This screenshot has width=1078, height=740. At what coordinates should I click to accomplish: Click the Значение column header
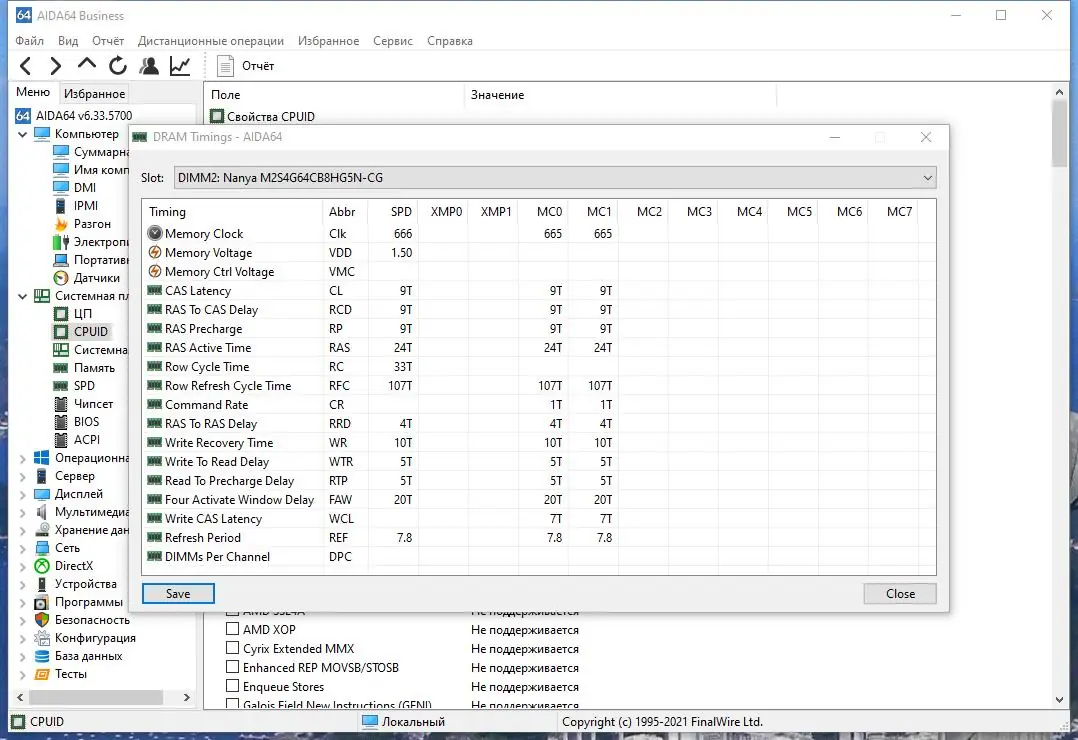point(621,95)
